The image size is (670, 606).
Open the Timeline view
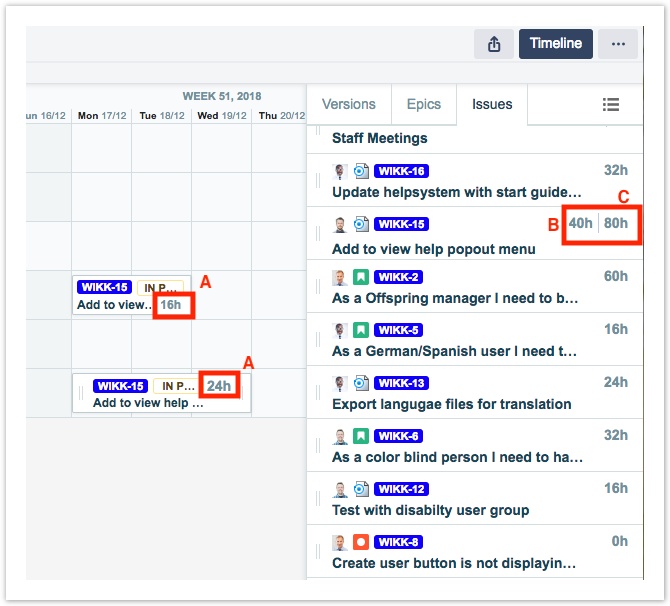click(555, 44)
